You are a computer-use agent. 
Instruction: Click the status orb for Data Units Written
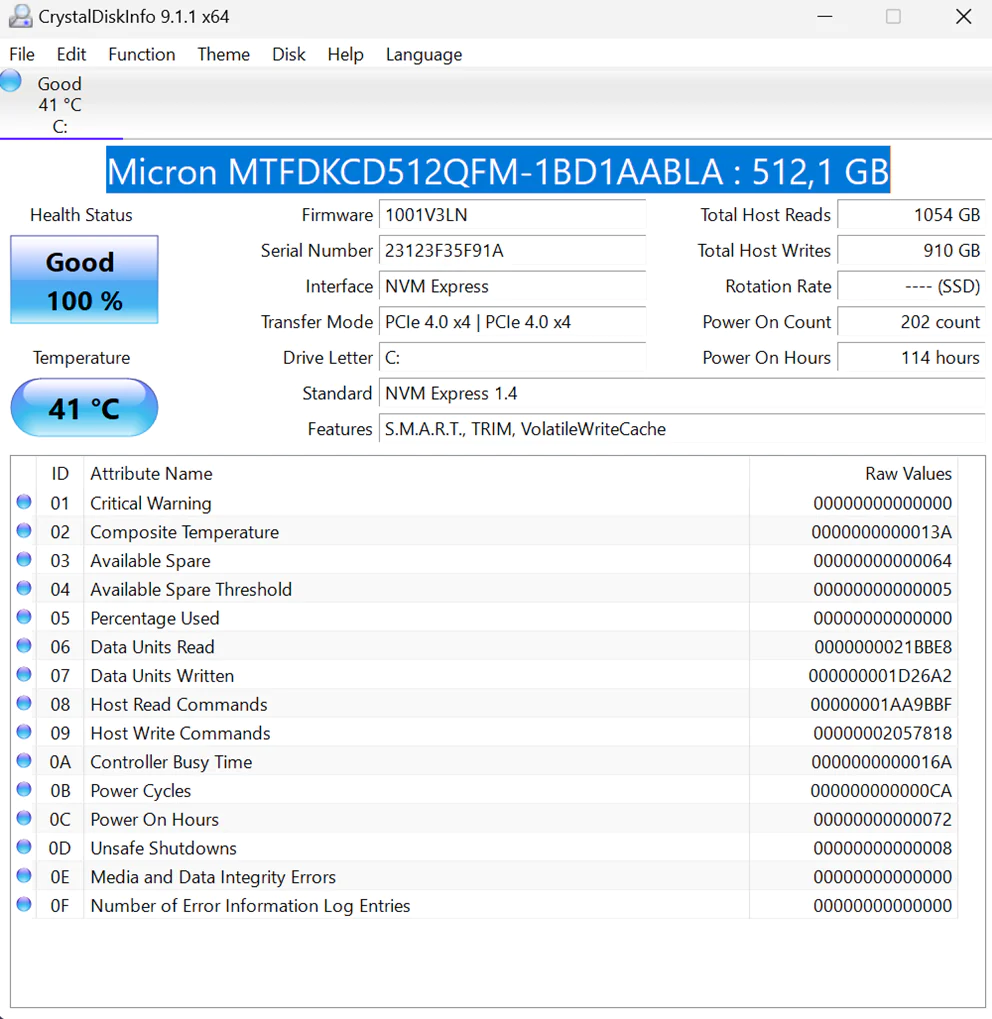point(24,675)
